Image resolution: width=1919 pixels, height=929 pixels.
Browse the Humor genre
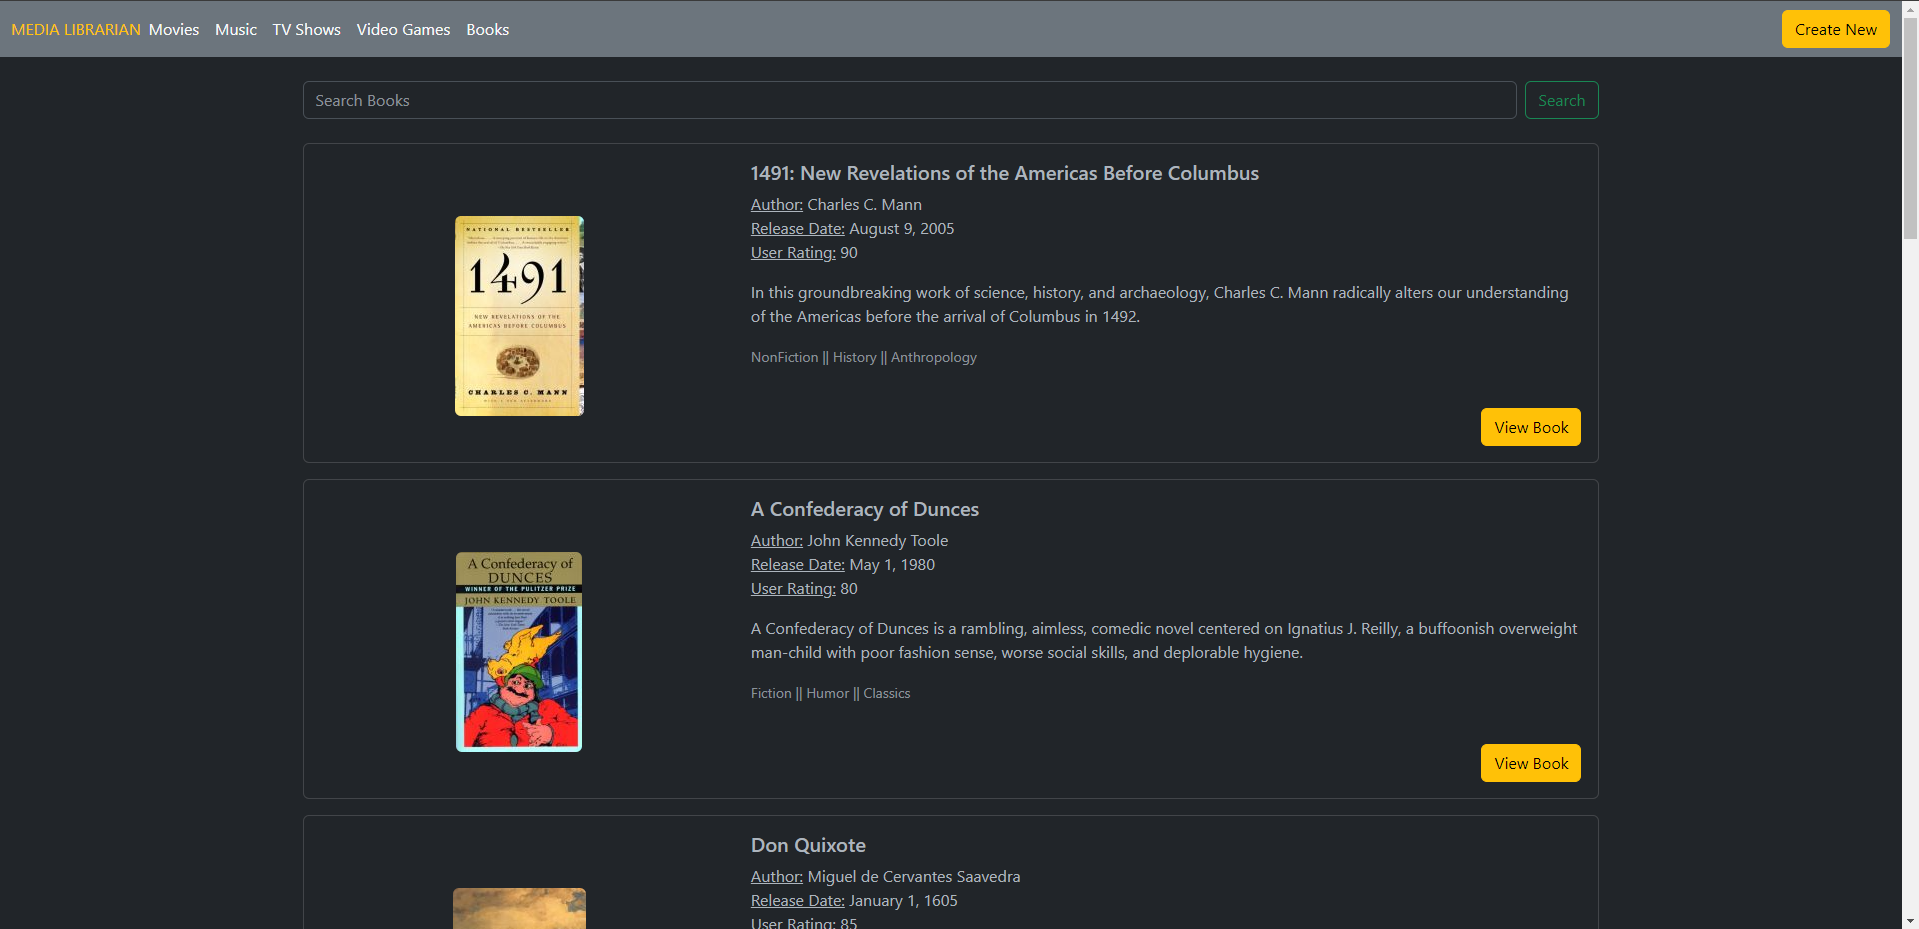coord(827,693)
